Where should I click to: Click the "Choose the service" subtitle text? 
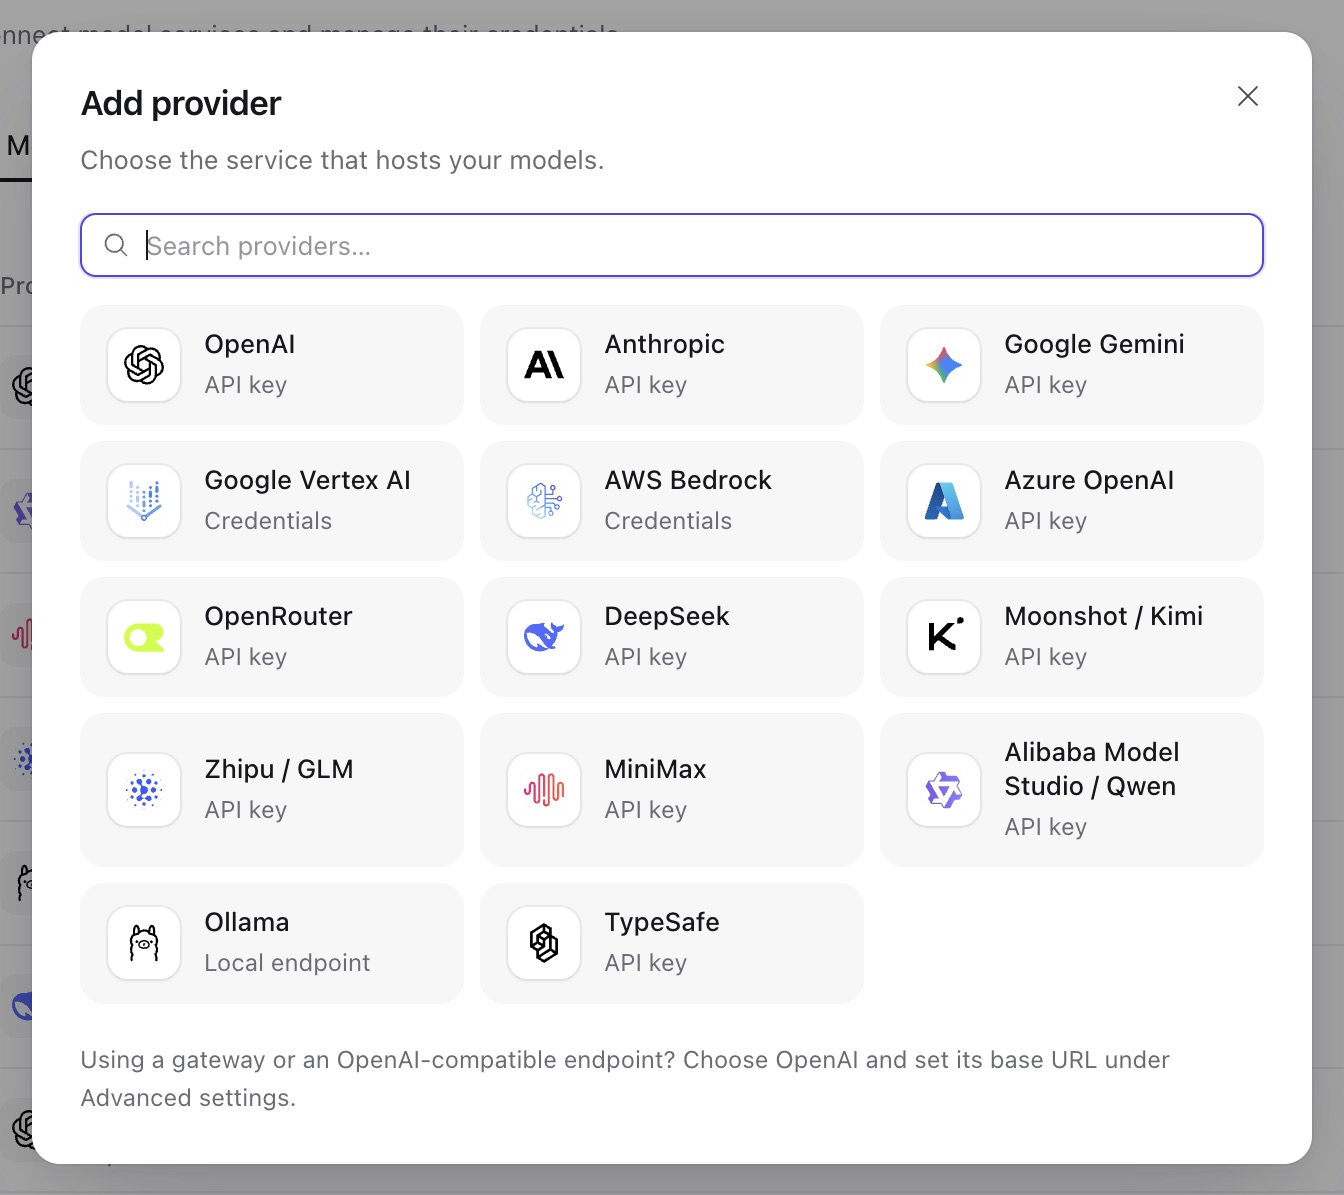(342, 160)
